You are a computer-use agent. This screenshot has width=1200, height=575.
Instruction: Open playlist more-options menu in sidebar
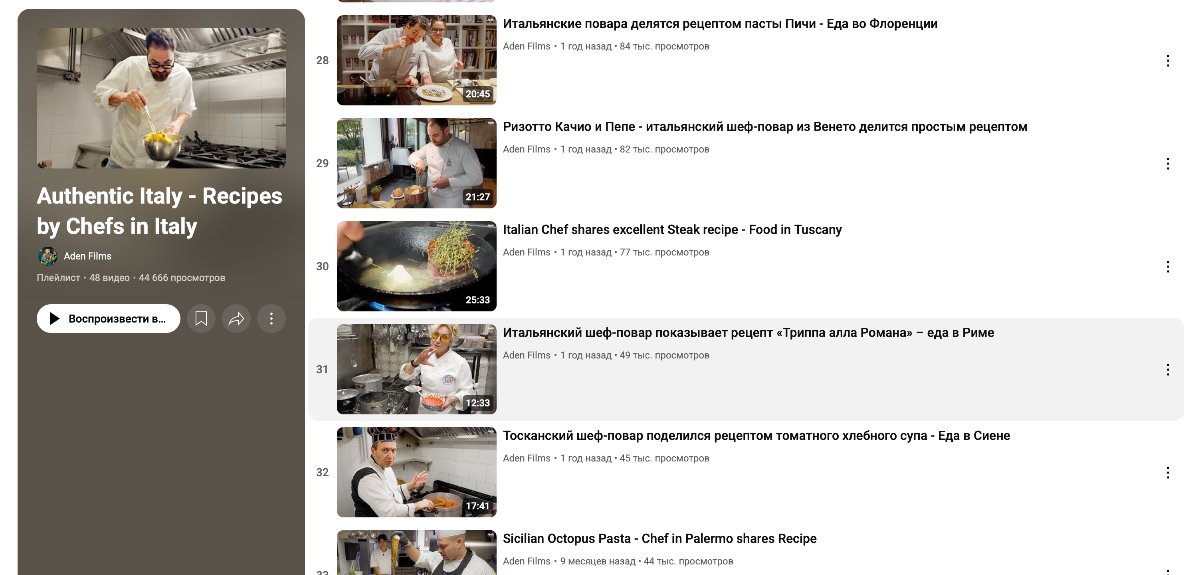(x=271, y=319)
